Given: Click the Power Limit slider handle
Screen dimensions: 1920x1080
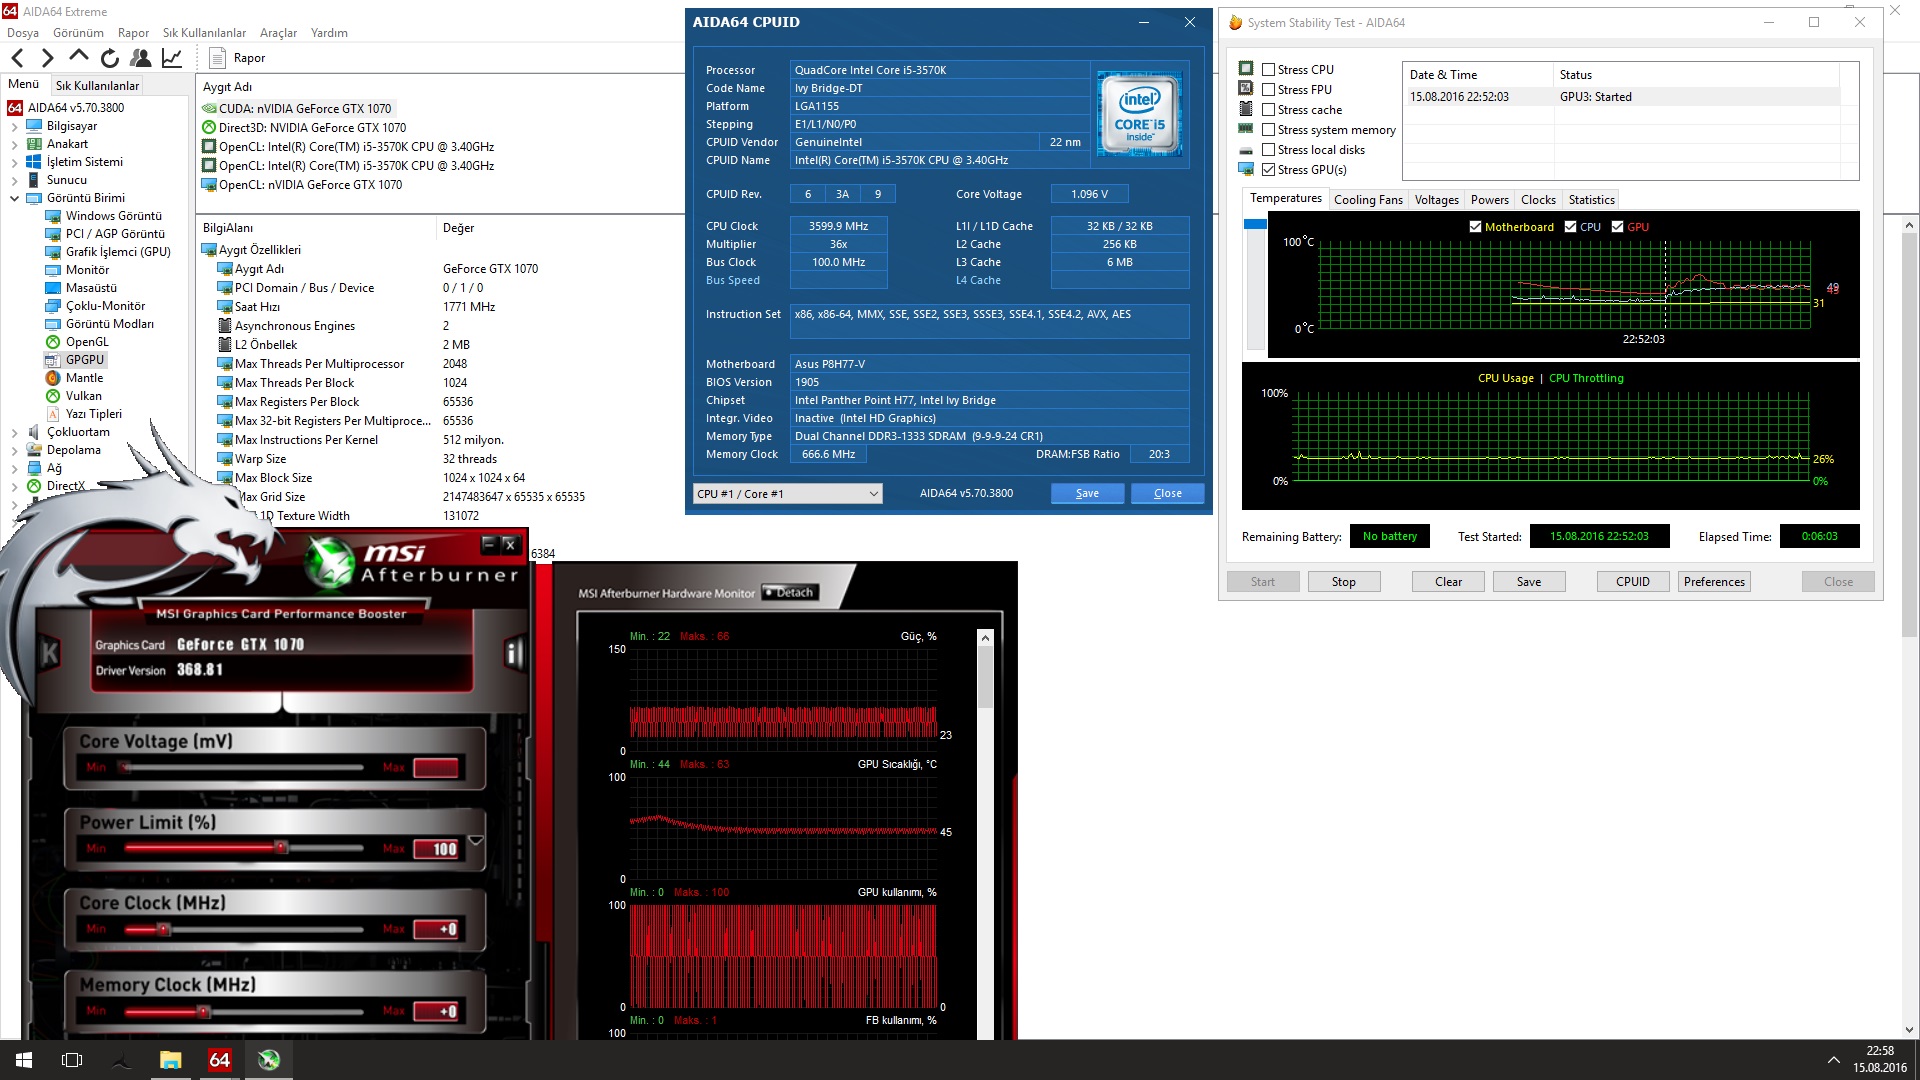Looking at the screenshot, I should 281,848.
